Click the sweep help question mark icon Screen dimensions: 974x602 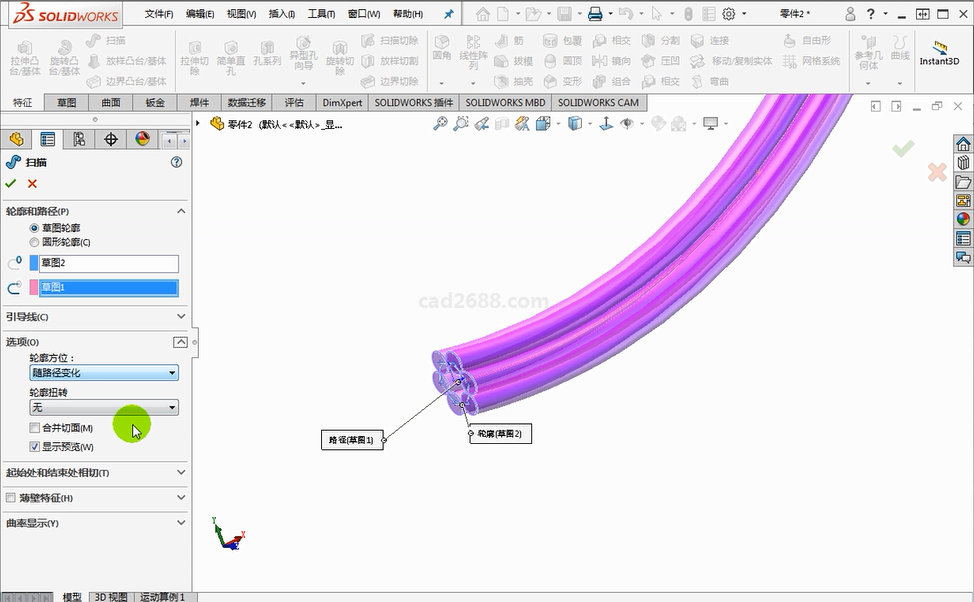click(177, 162)
